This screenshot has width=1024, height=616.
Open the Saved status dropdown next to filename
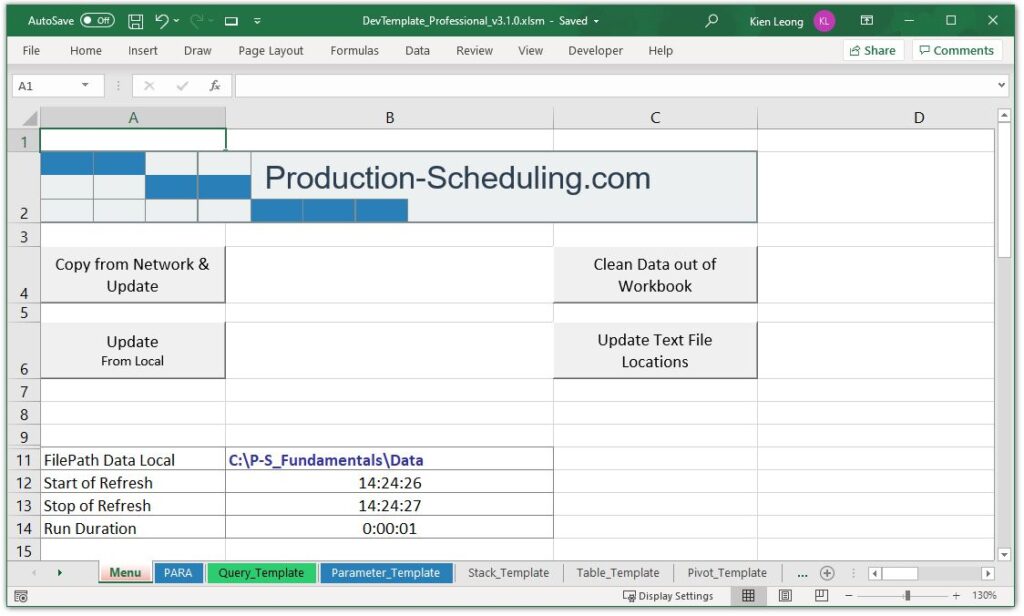(596, 21)
